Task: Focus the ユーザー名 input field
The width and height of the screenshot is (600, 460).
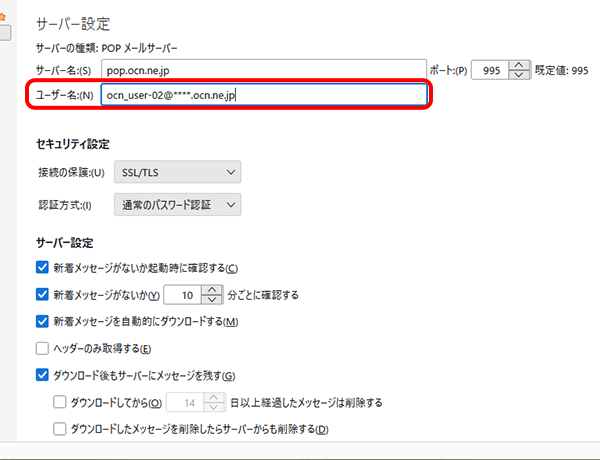Action: (x=265, y=96)
